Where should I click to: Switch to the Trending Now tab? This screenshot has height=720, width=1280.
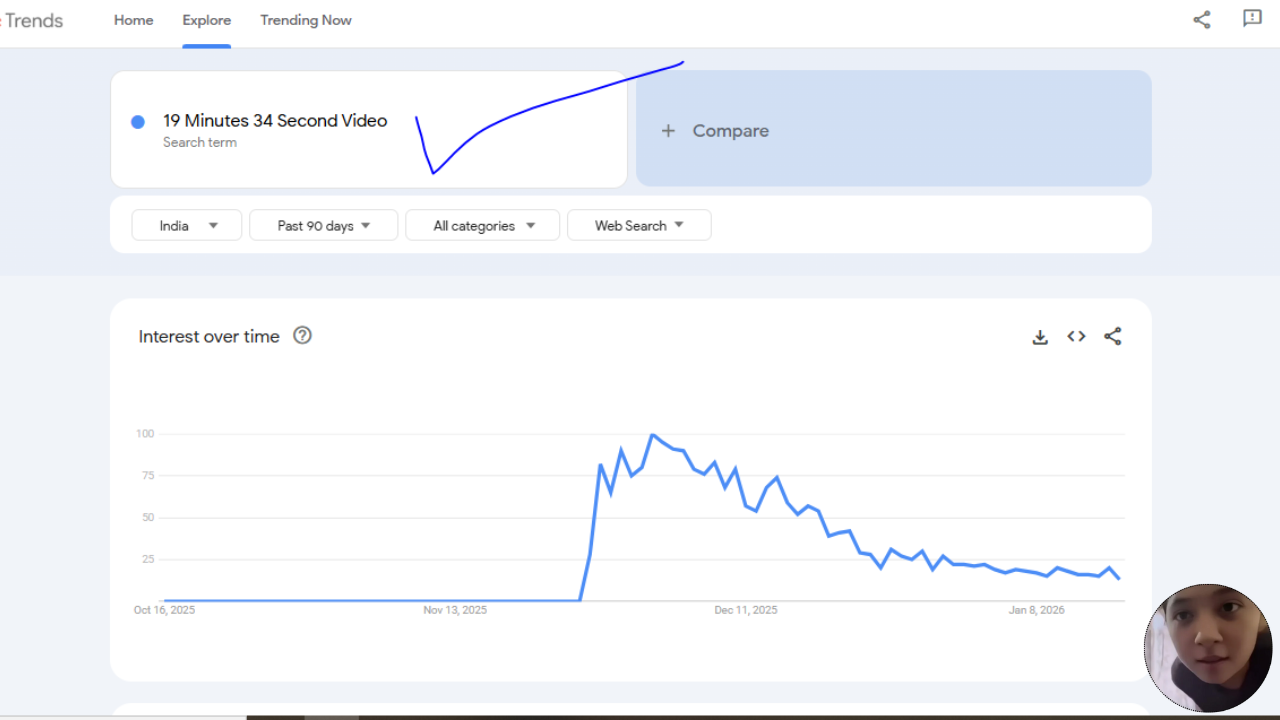[306, 20]
